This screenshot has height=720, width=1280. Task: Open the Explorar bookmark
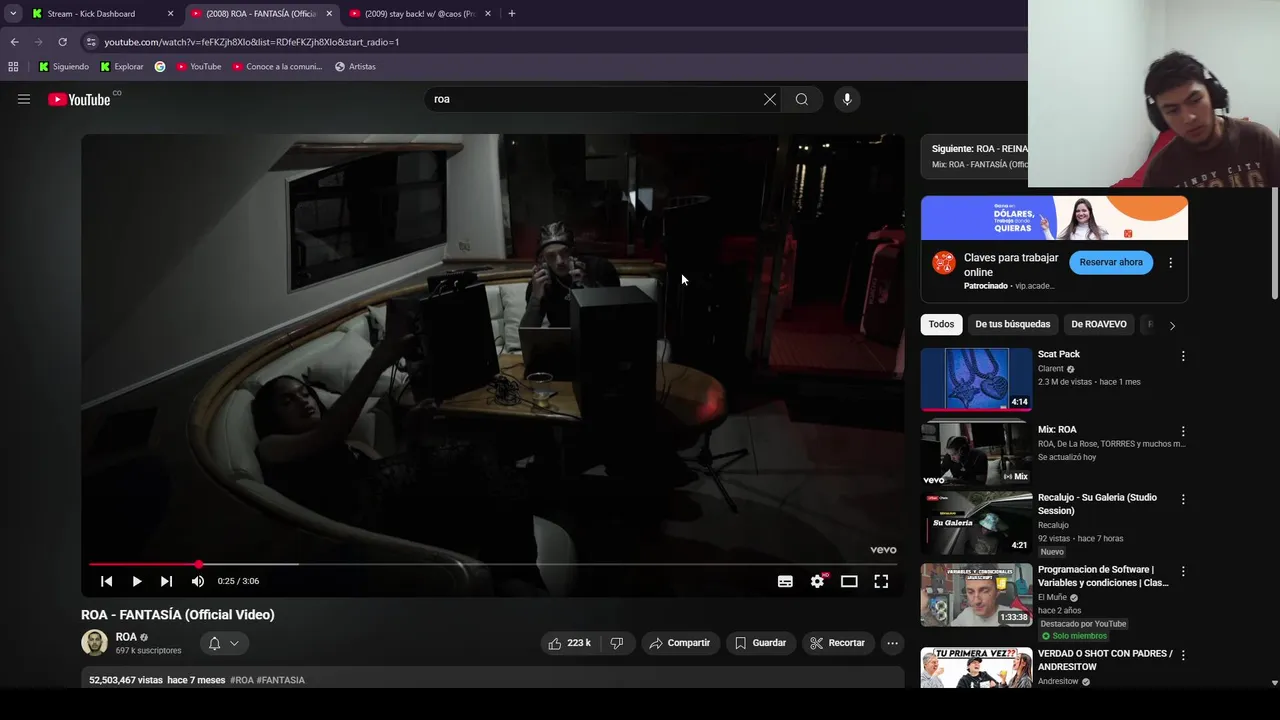pyautogui.click(x=122, y=67)
